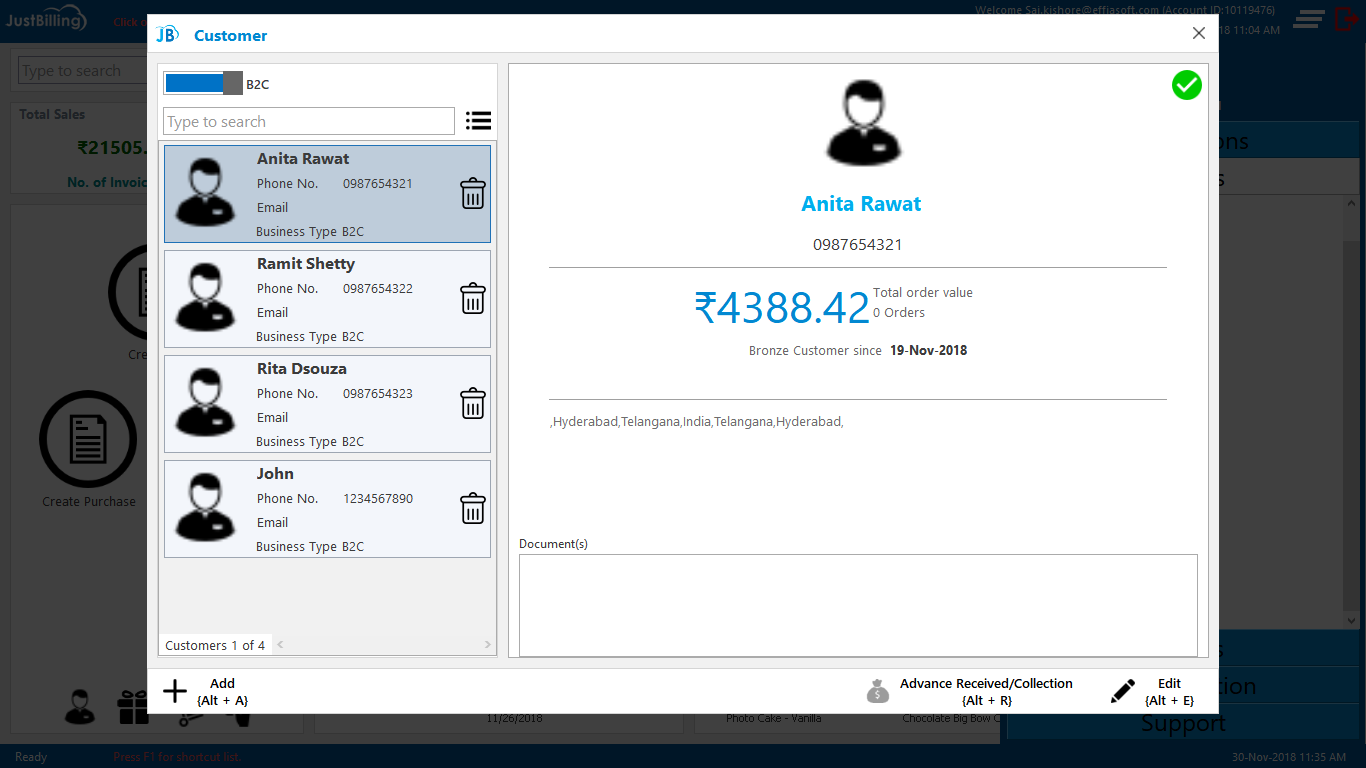Viewport: 1366px width, 768px height.
Task: Click the main window right vertical scrollbar
Action: click(1351, 413)
